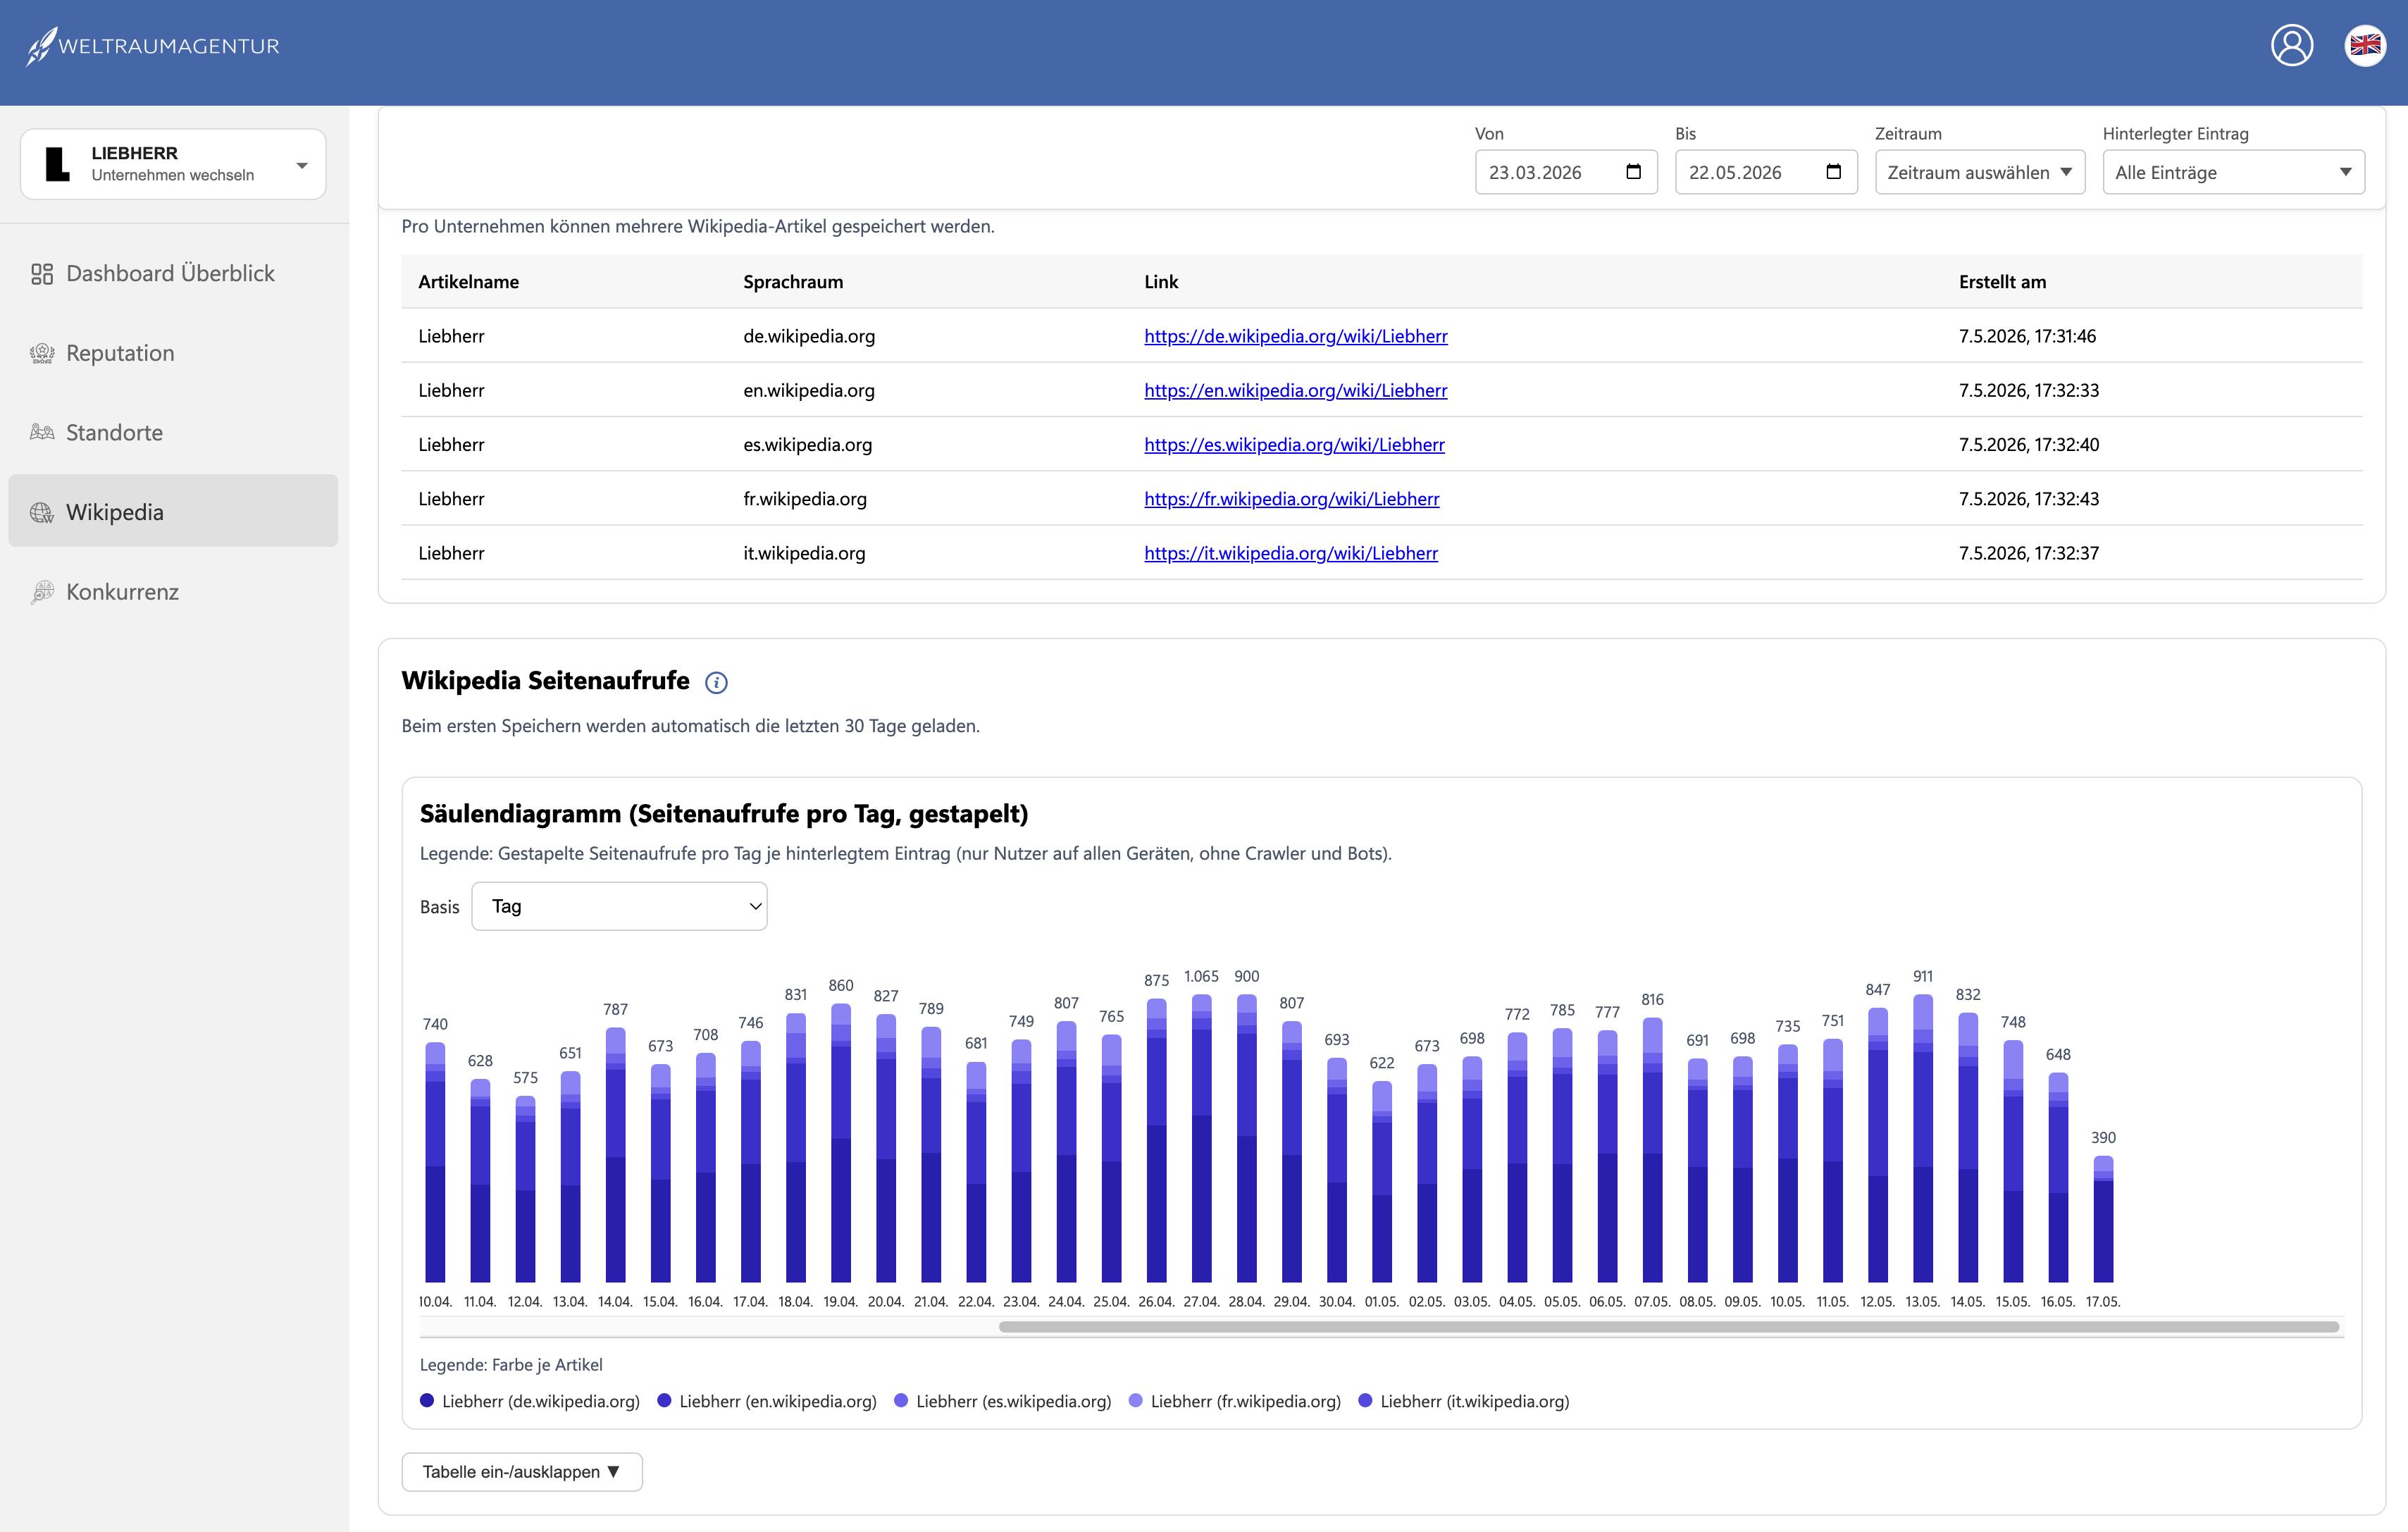The image size is (2408, 1532).
Task: Open the Basis Tag dropdown
Action: [619, 906]
